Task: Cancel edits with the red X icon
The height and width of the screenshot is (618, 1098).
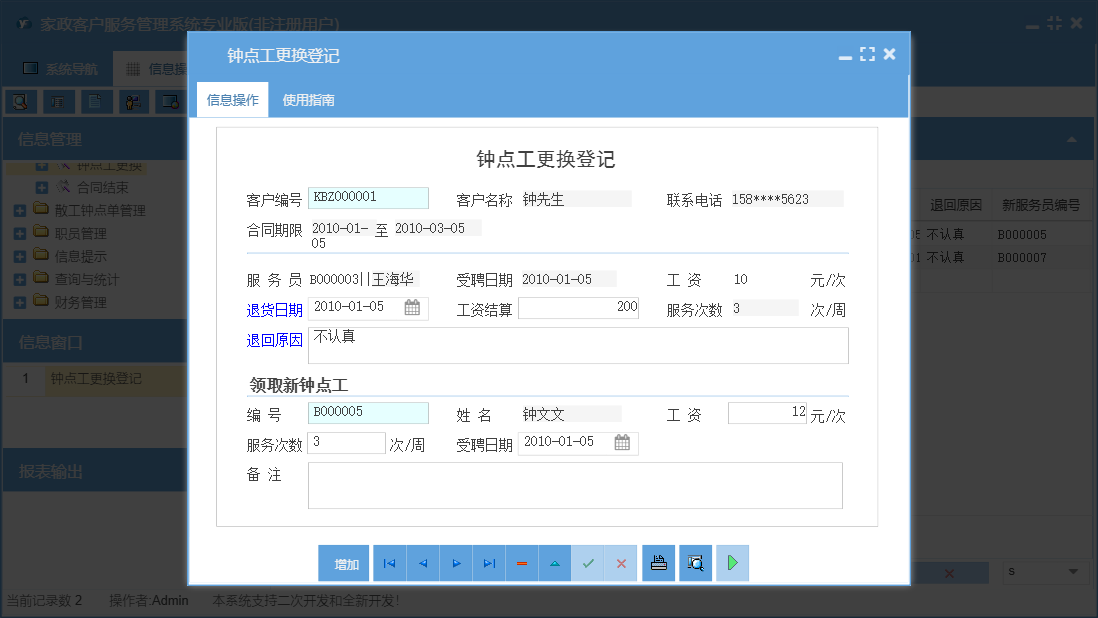Action: click(x=621, y=563)
